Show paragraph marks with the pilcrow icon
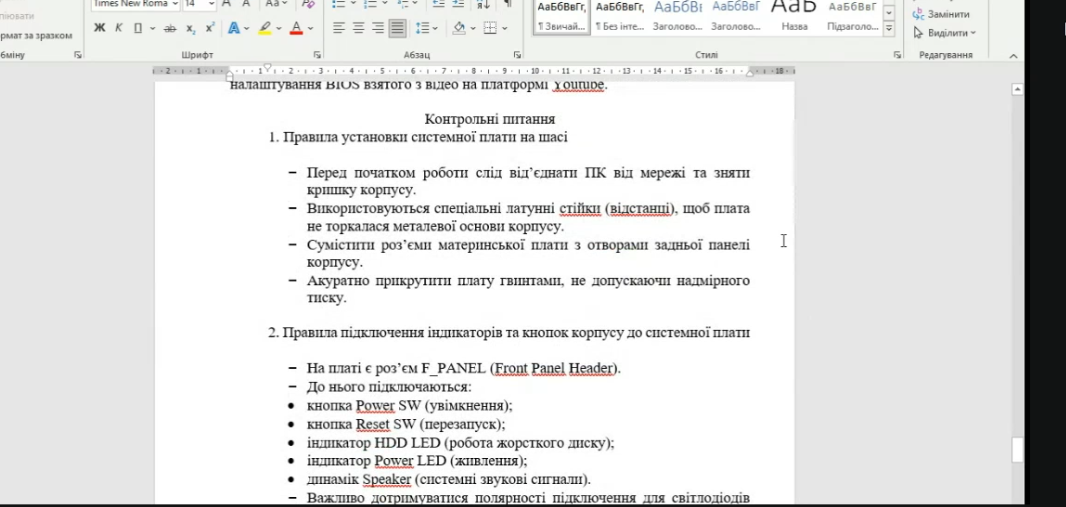This screenshot has height=507, width=1066. (x=508, y=3)
